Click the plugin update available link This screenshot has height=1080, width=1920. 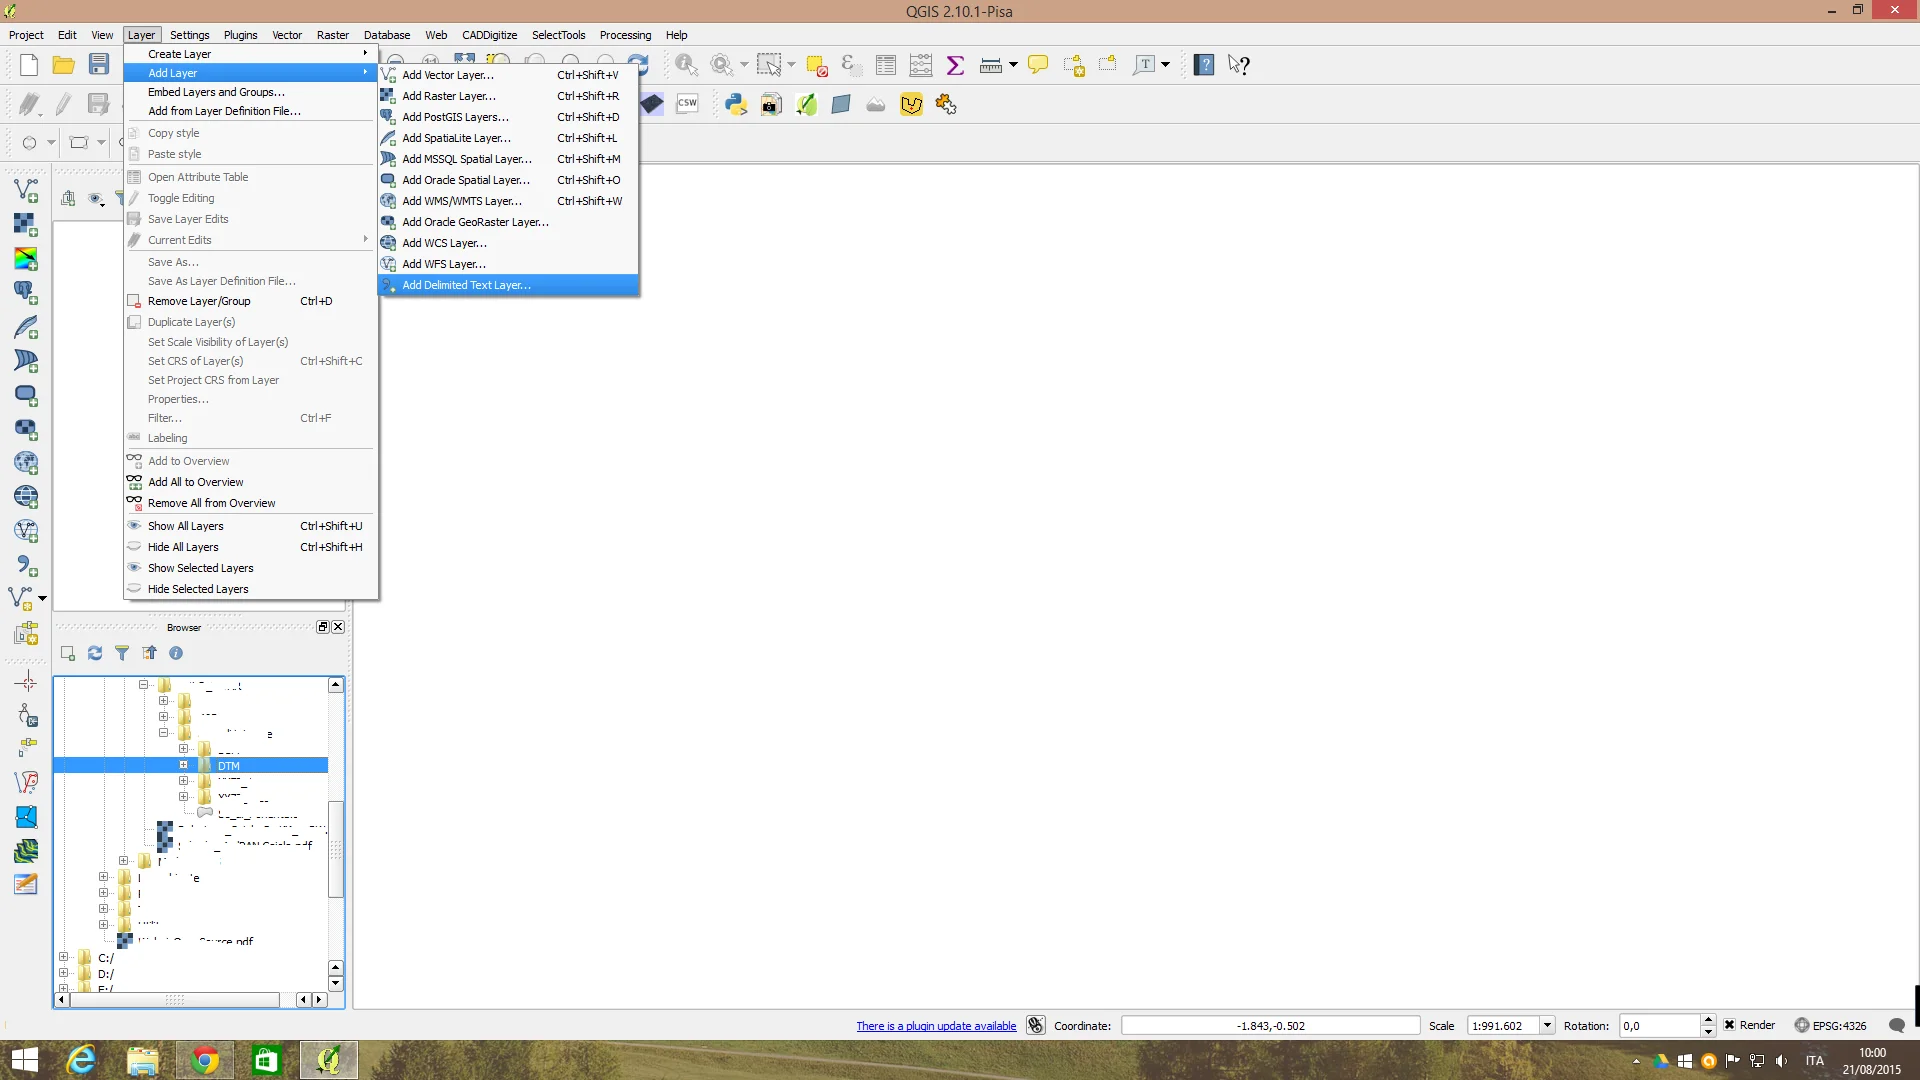(936, 1026)
